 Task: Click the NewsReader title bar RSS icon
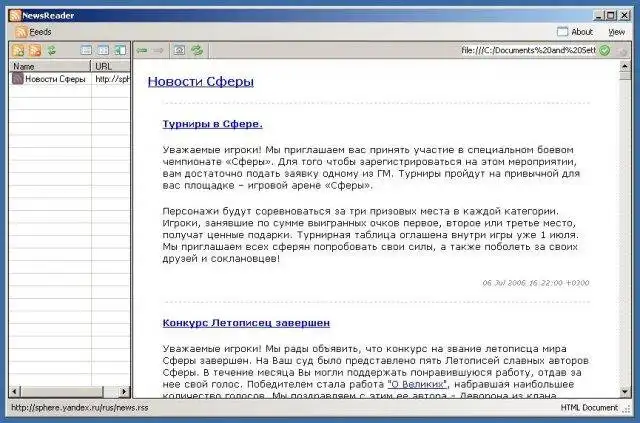tap(15, 16)
